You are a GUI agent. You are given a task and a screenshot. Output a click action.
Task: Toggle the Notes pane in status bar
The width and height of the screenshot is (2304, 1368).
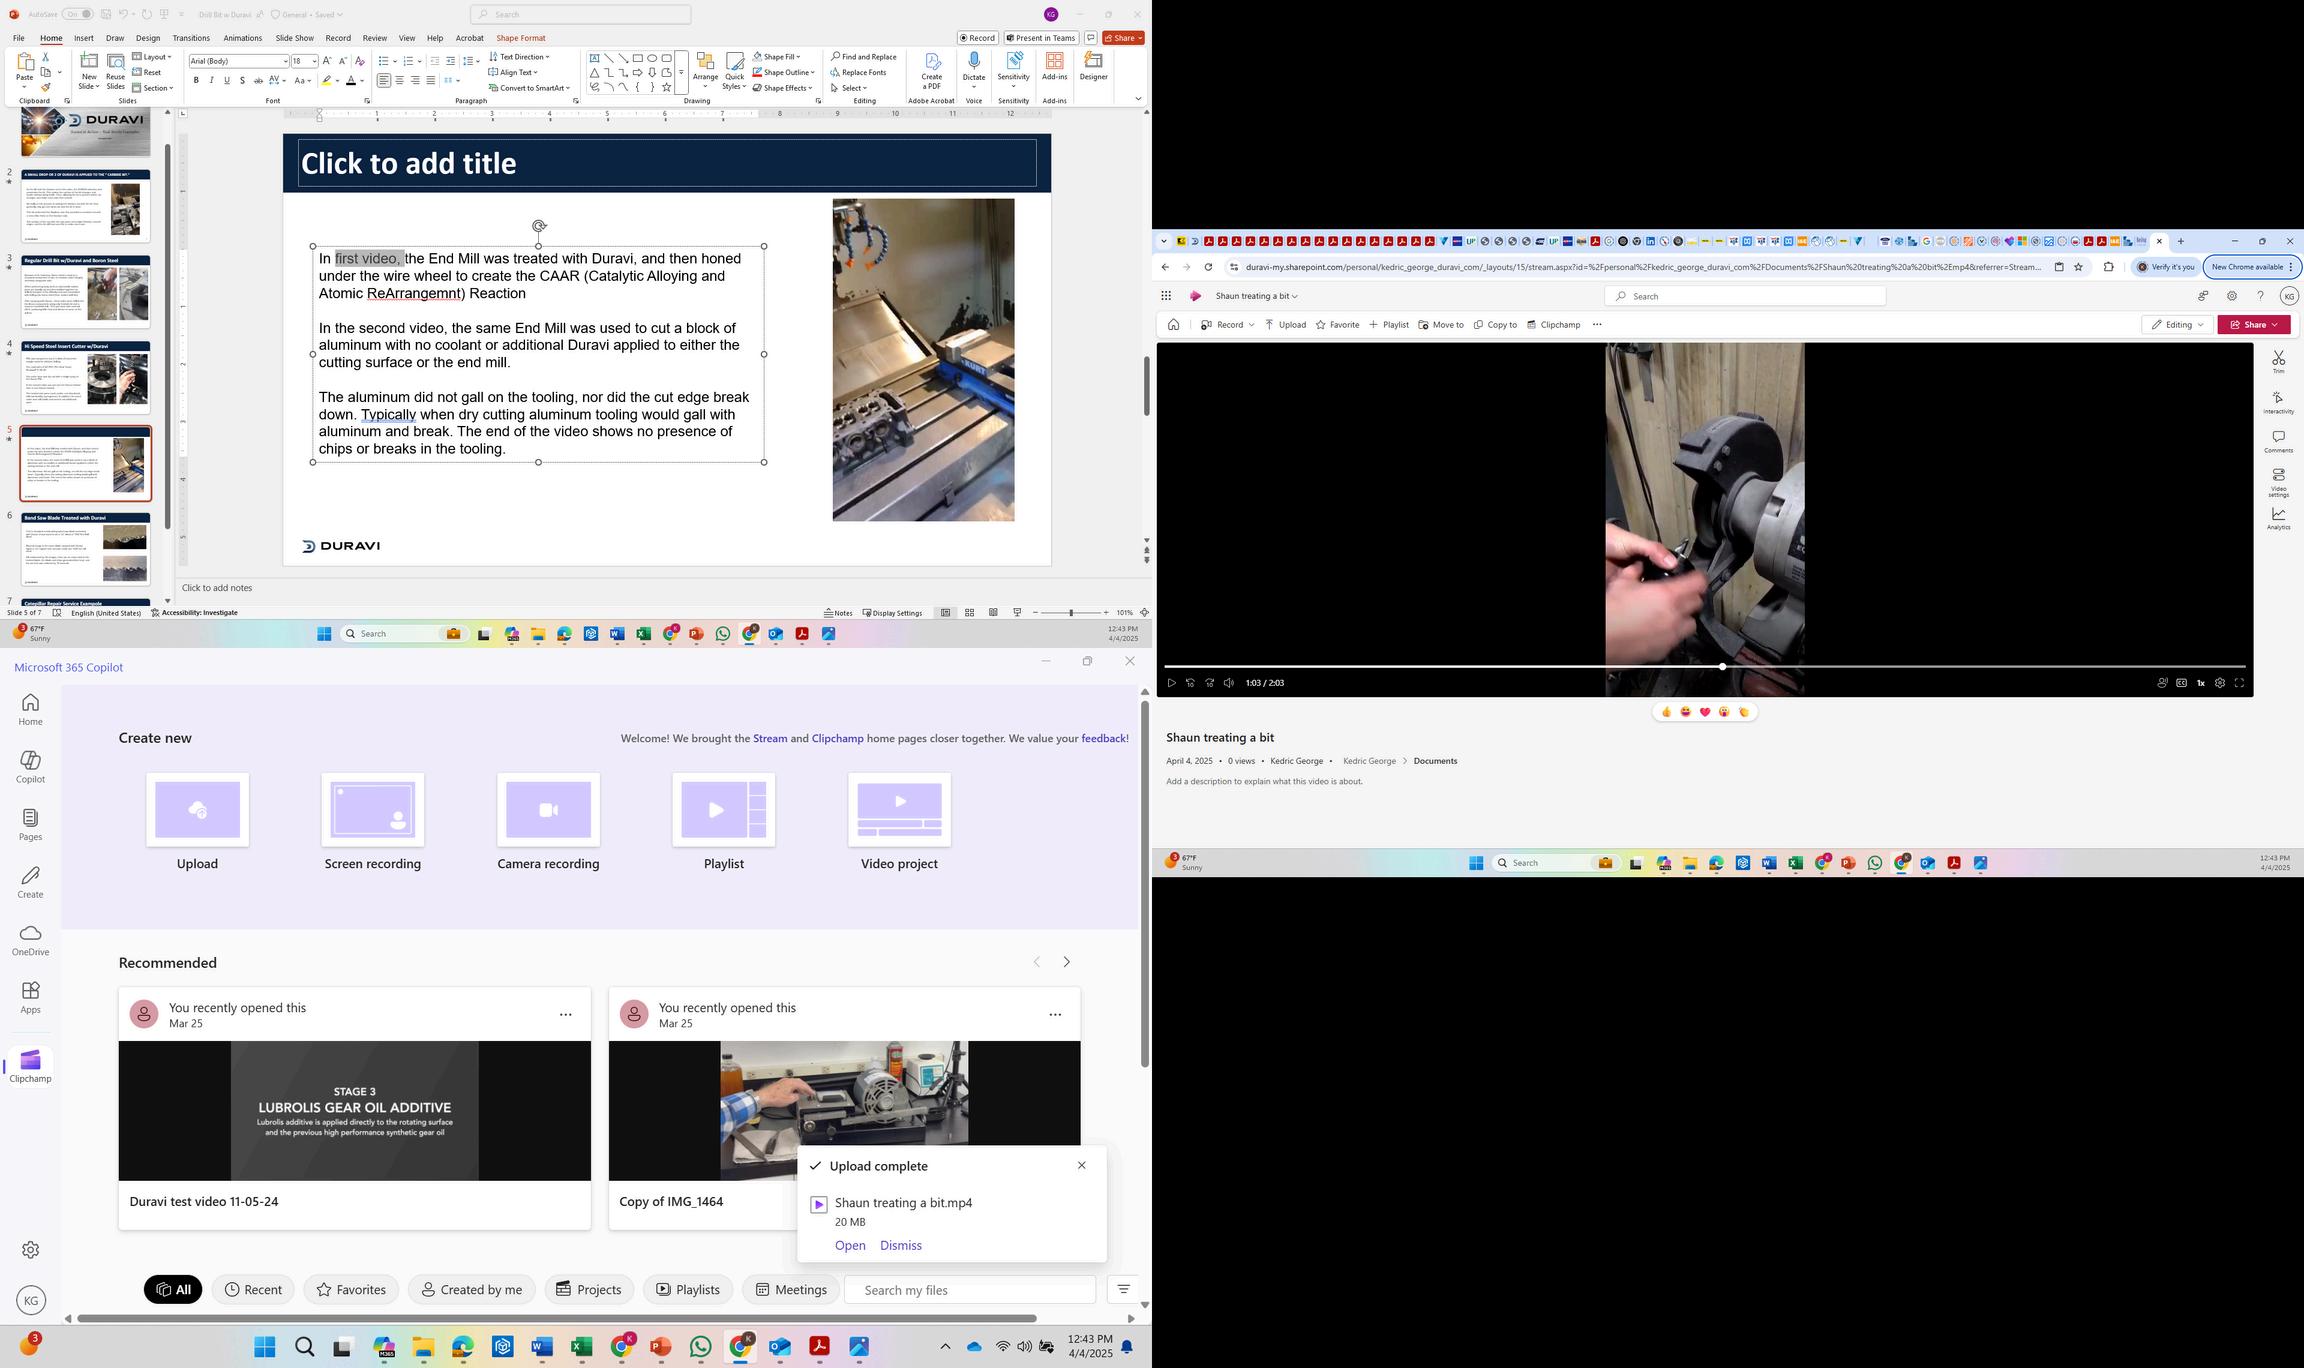click(x=838, y=613)
